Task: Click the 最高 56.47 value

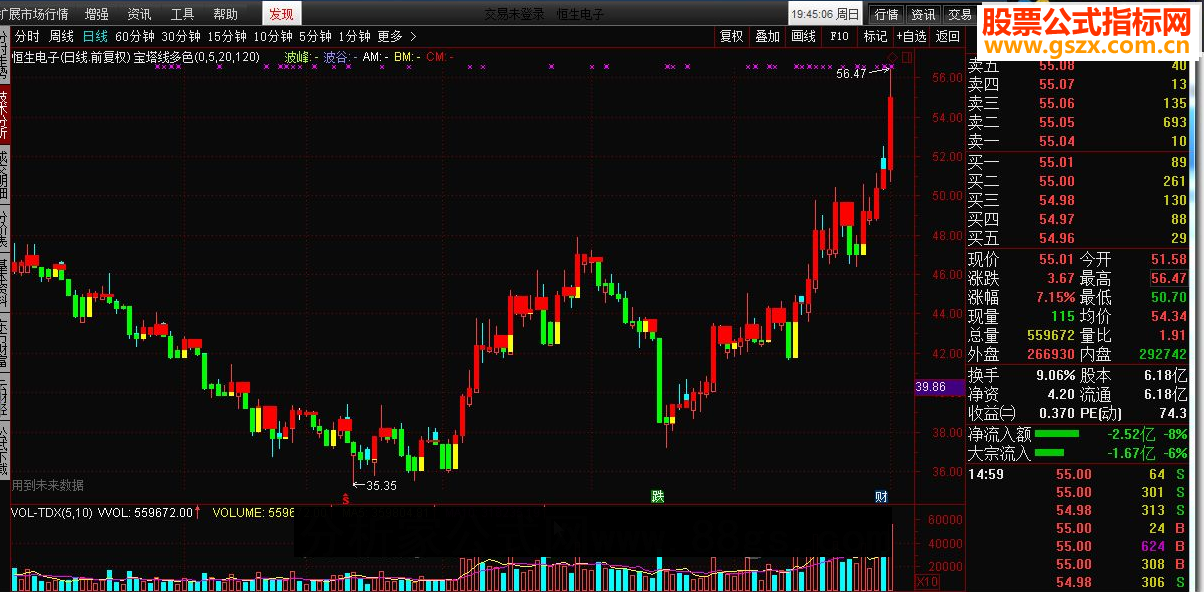Action: 1168,278
